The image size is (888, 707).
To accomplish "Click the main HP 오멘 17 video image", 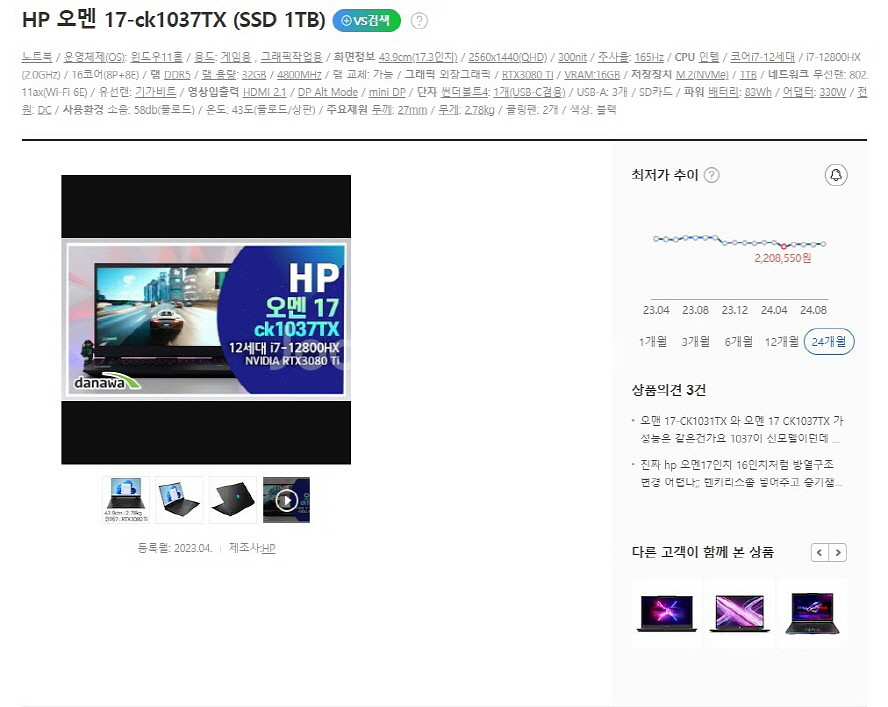I will click(206, 320).
